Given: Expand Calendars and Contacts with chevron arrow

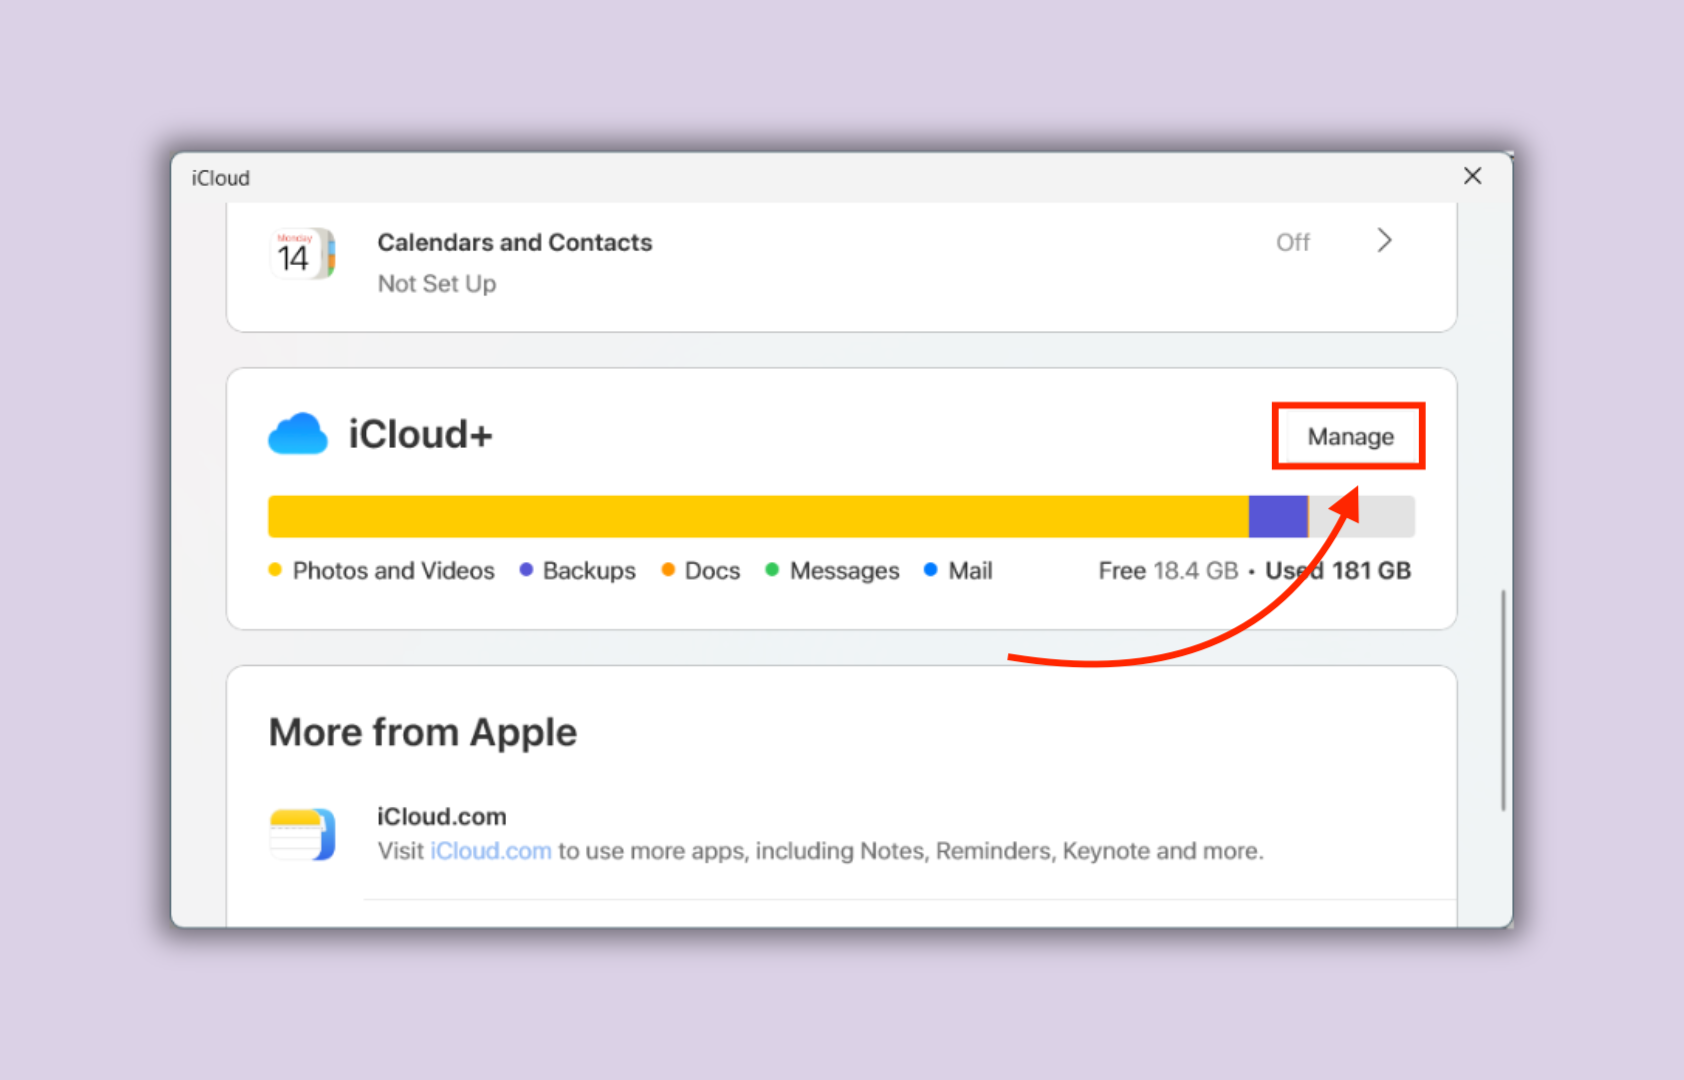Looking at the screenshot, I should click(1384, 241).
